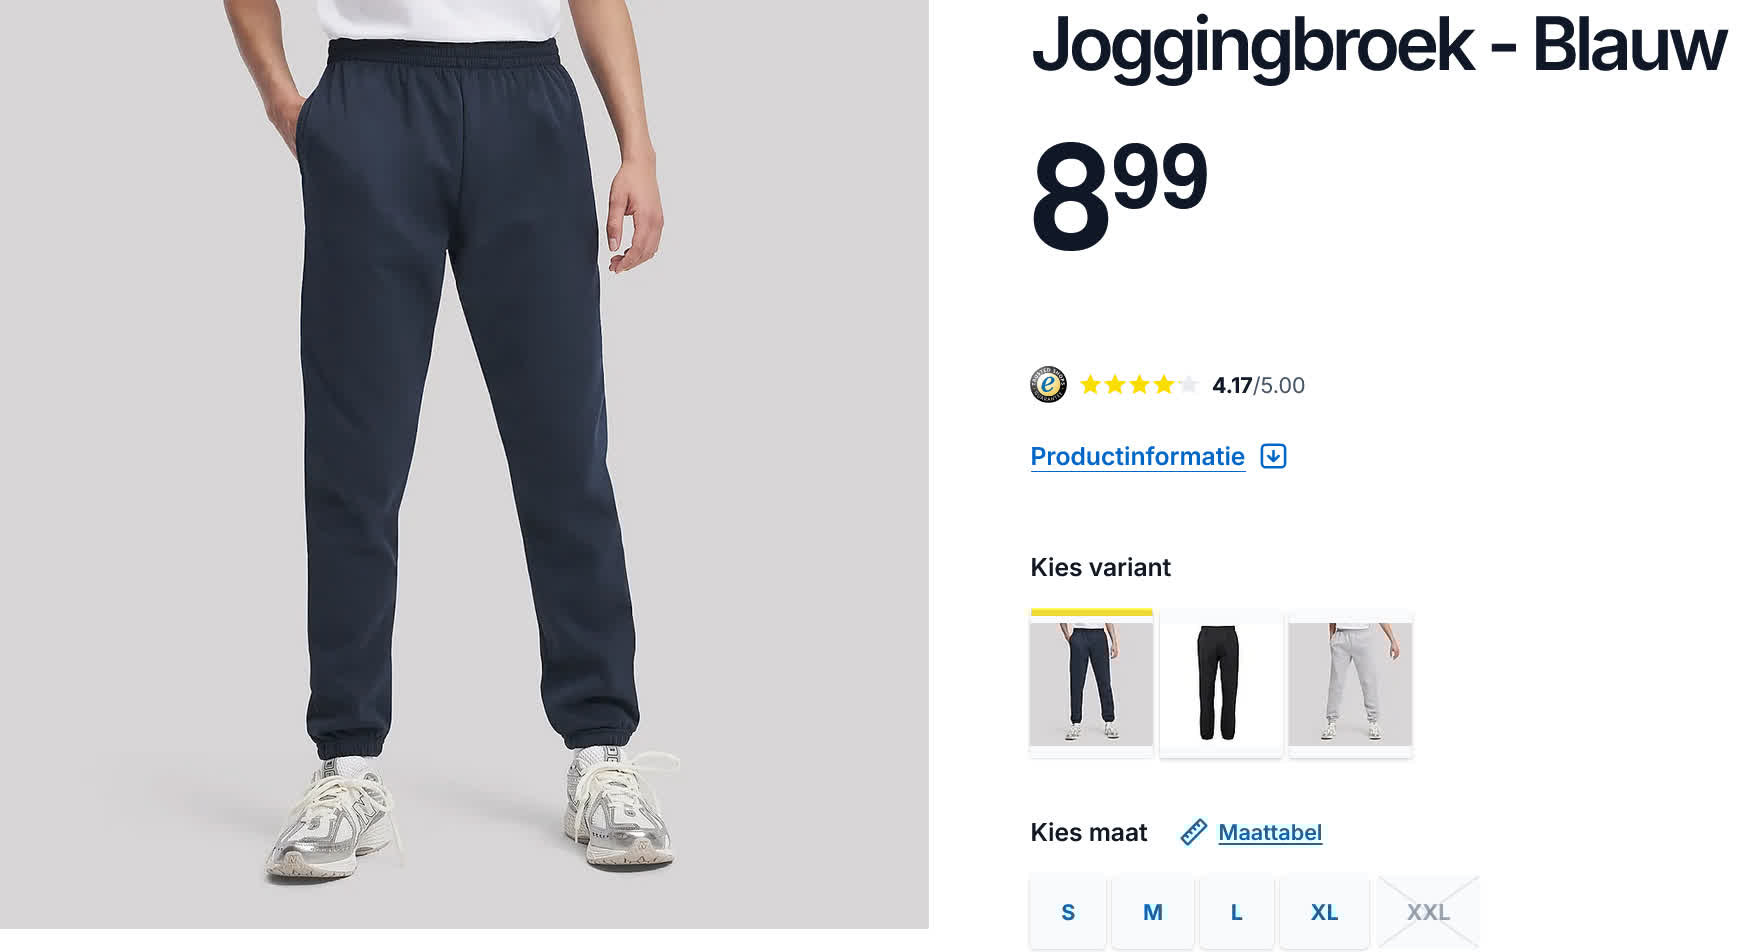Select the grey jogging pants variant
The image size is (1738, 952).
[1350, 683]
